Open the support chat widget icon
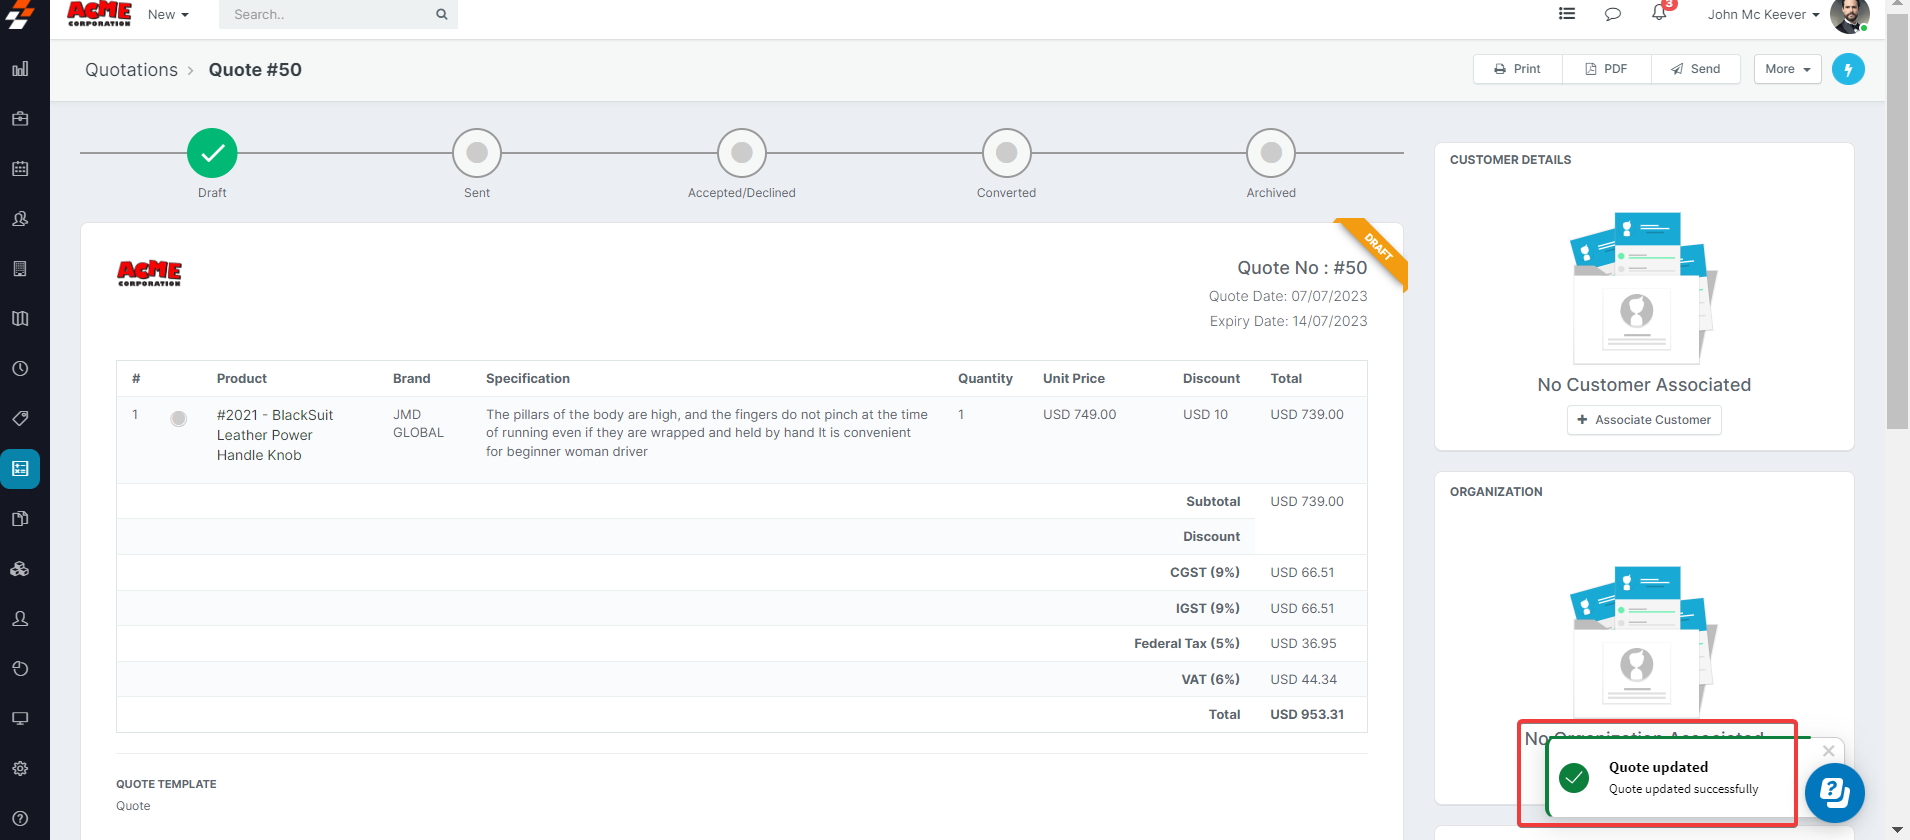 1834,793
